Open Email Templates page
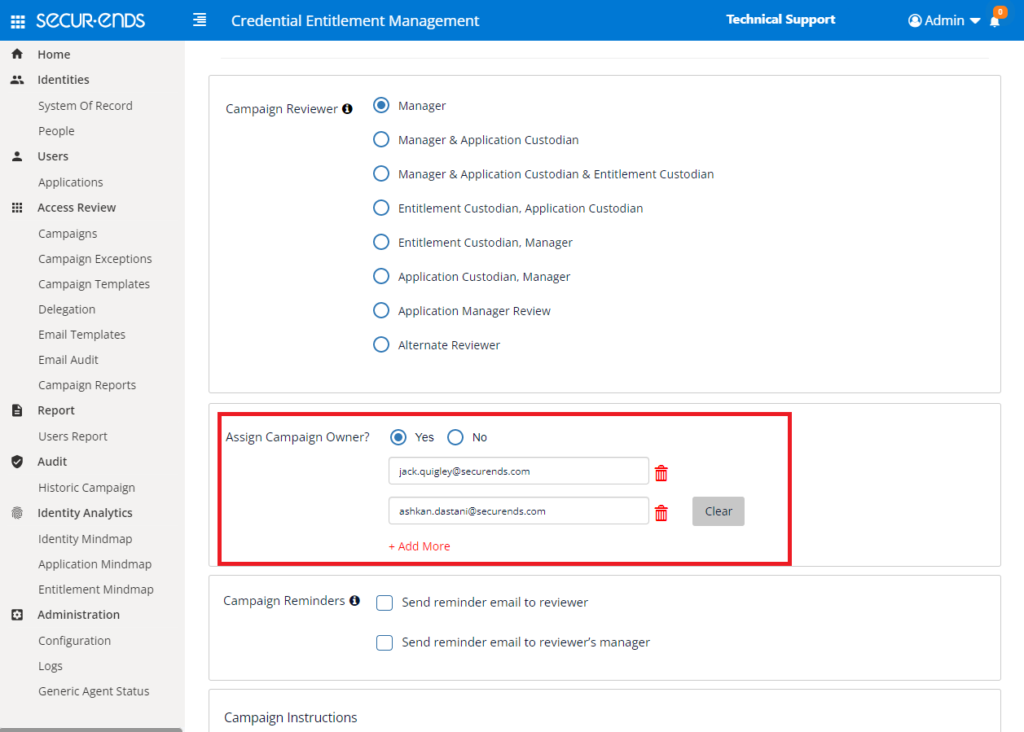1024x732 pixels. [x=82, y=334]
